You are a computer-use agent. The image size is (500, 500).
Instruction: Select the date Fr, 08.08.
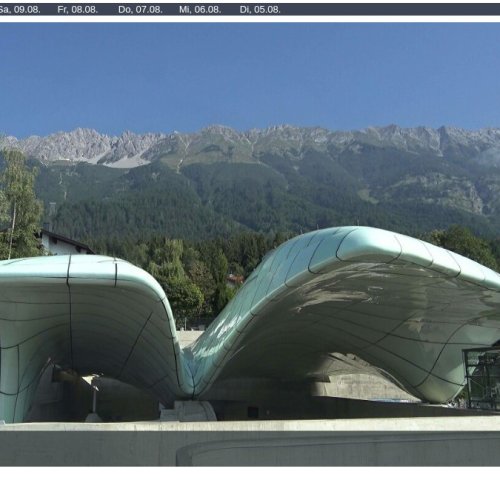tap(77, 10)
